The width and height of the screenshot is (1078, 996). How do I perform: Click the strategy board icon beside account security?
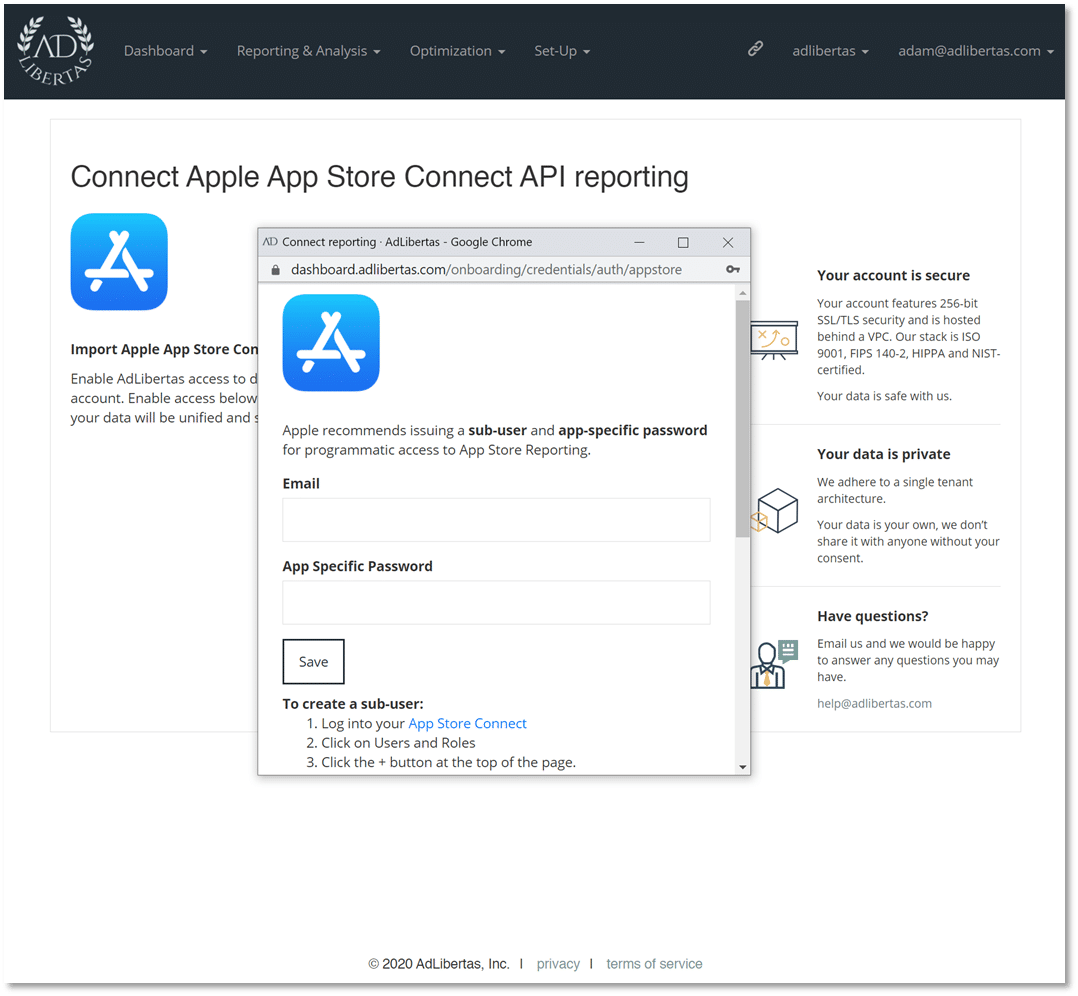click(x=774, y=340)
